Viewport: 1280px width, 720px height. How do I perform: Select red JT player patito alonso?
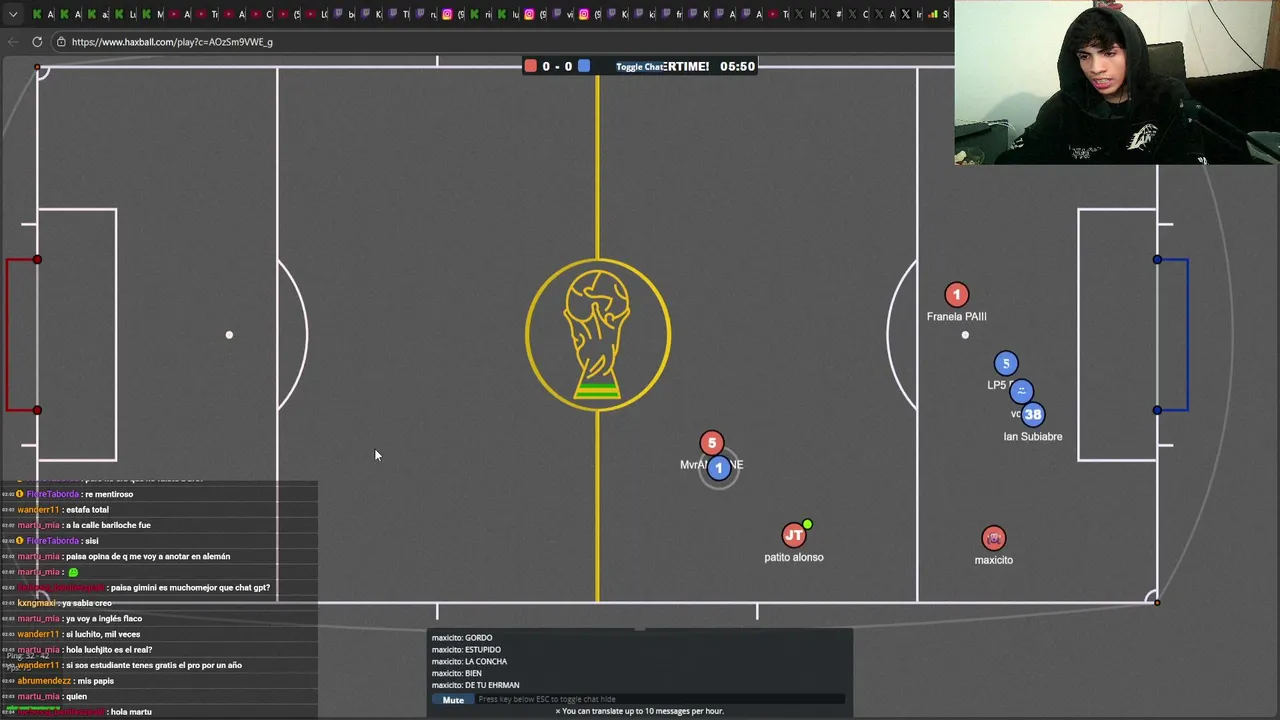point(794,536)
